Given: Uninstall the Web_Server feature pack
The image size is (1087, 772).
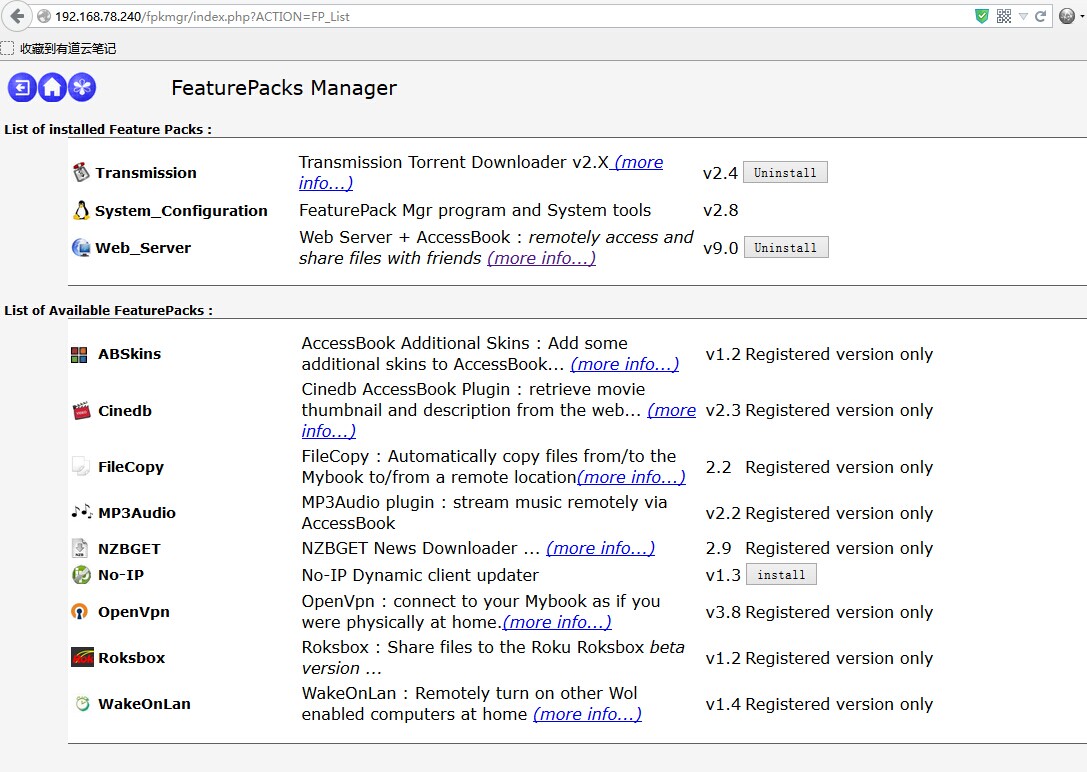Looking at the screenshot, I should [x=785, y=247].
